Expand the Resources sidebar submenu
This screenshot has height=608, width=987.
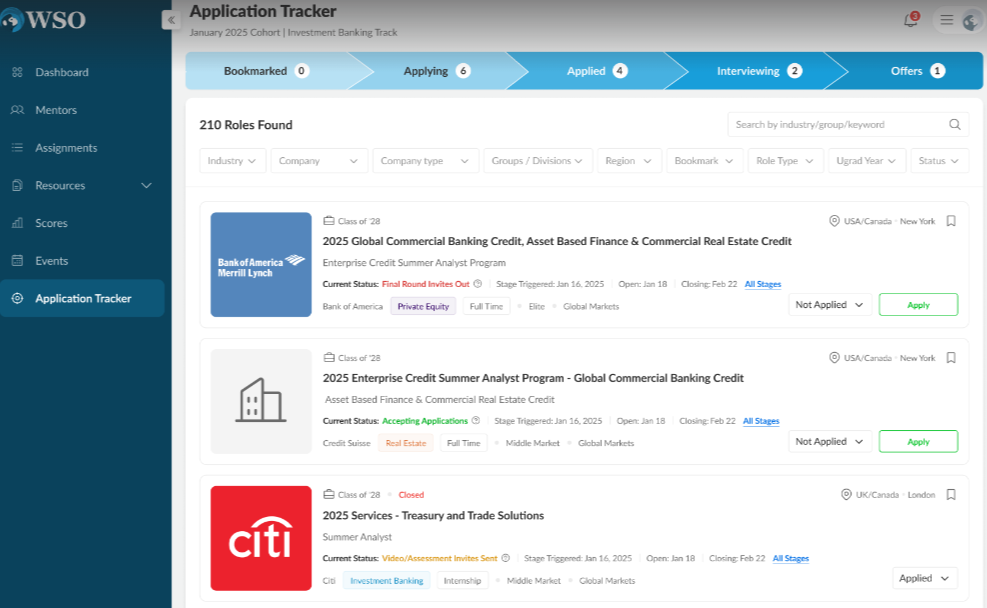point(146,186)
